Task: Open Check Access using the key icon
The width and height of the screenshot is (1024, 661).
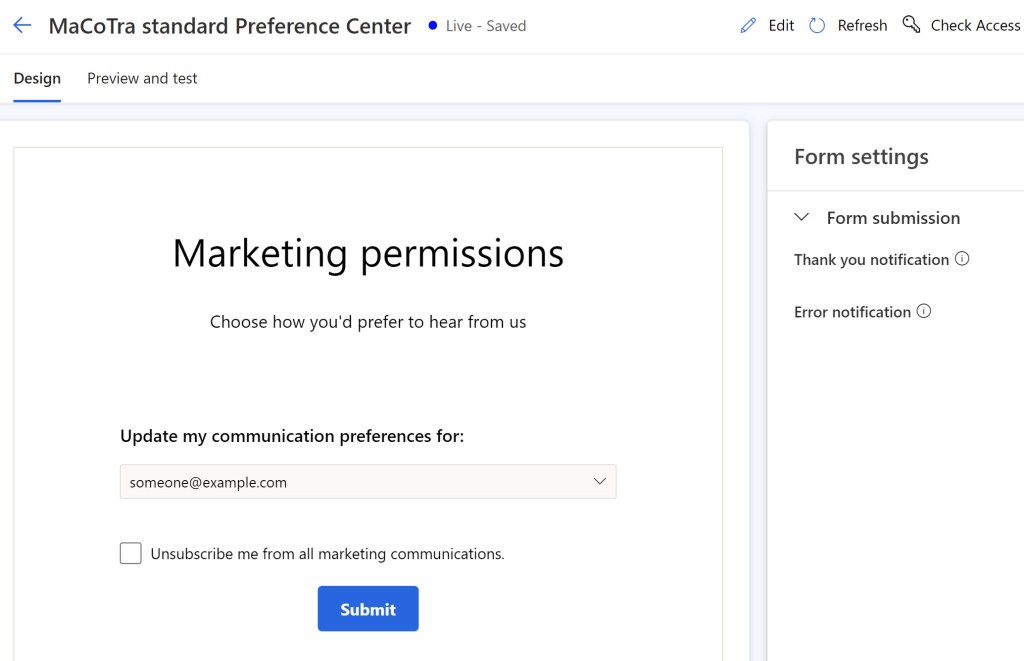Action: tap(911, 24)
